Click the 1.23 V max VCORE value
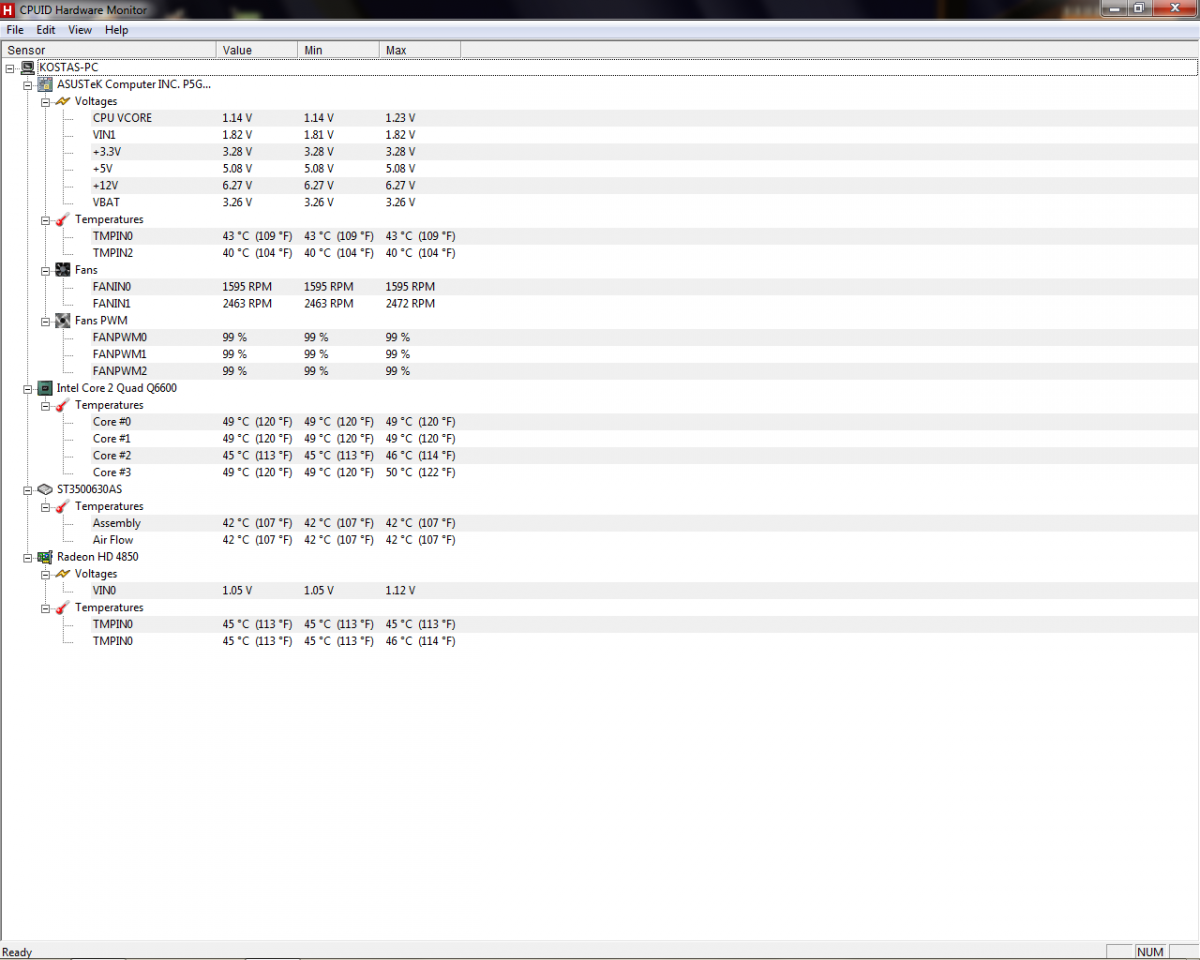The image size is (1200, 960). 400,118
